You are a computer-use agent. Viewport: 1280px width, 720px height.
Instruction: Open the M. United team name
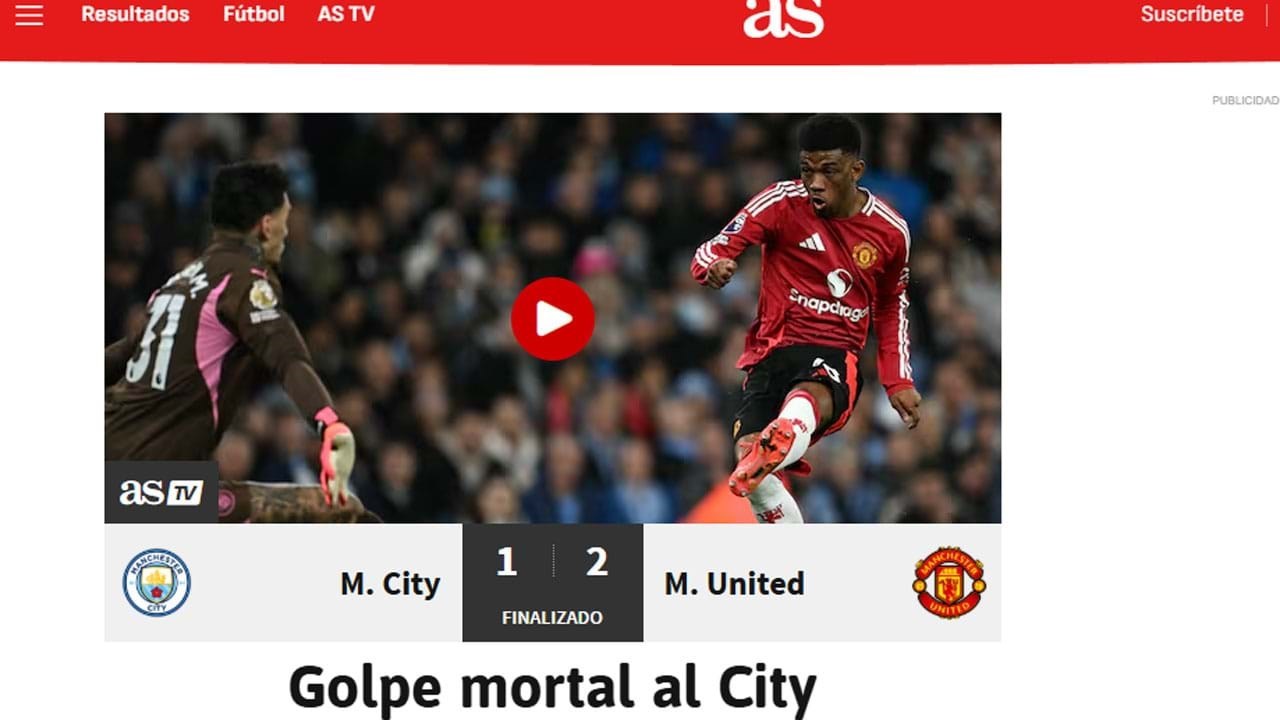tap(734, 583)
